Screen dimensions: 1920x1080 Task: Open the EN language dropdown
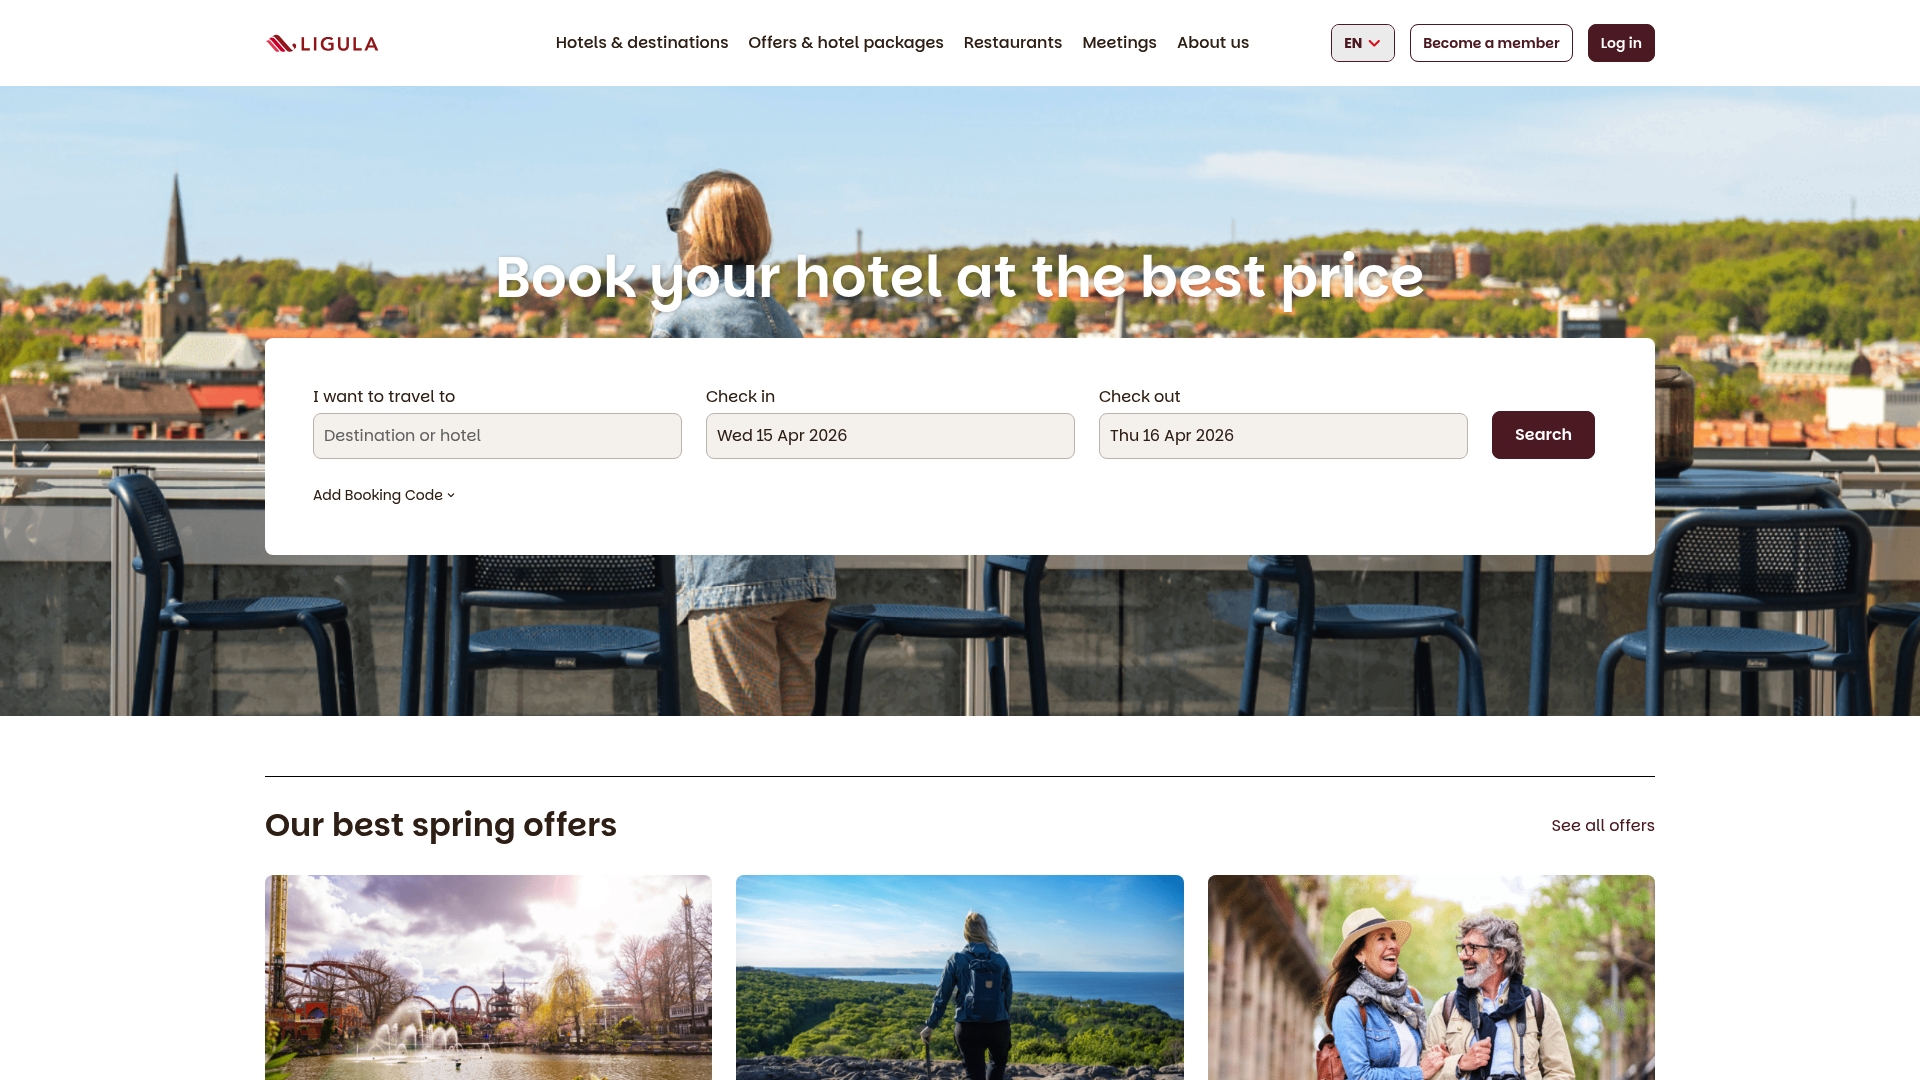coord(1362,43)
